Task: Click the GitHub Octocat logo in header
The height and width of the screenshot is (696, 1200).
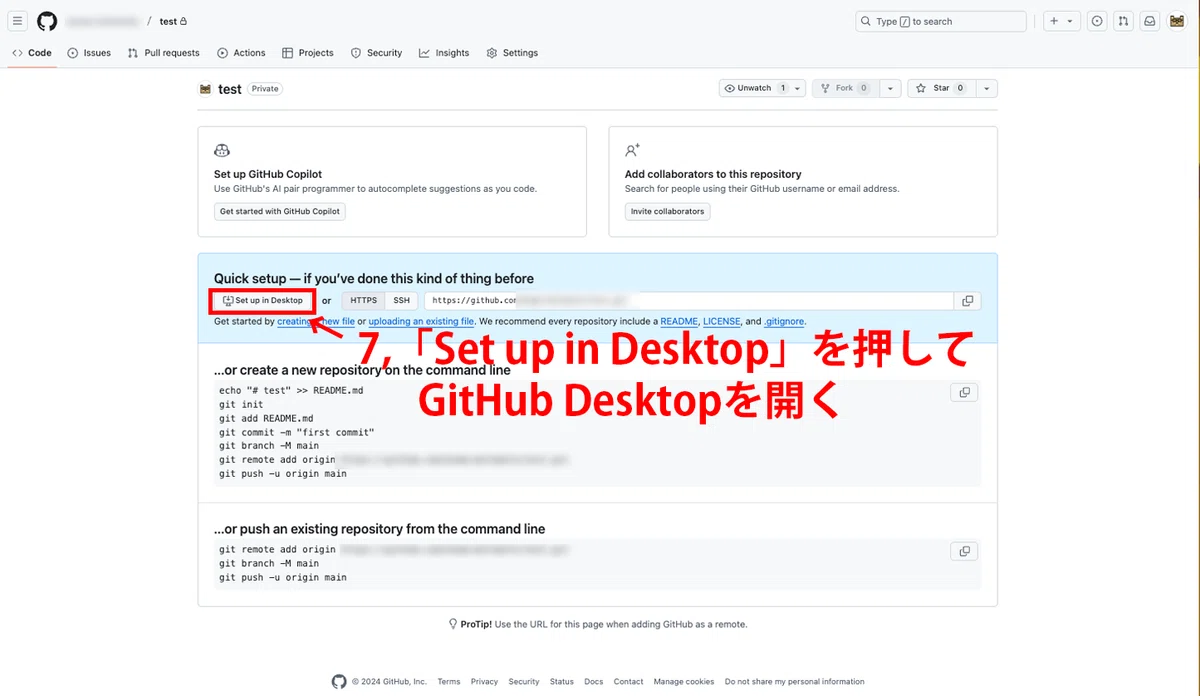Action: click(x=47, y=21)
